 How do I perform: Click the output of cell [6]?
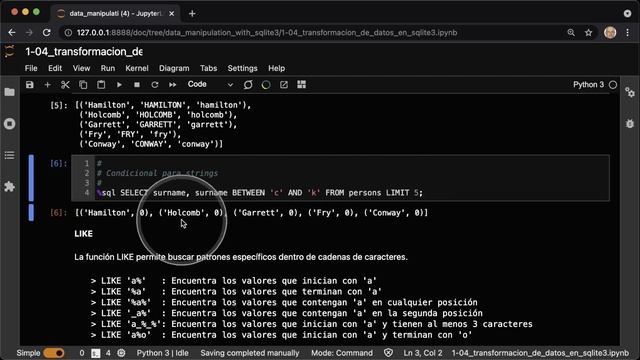251,213
